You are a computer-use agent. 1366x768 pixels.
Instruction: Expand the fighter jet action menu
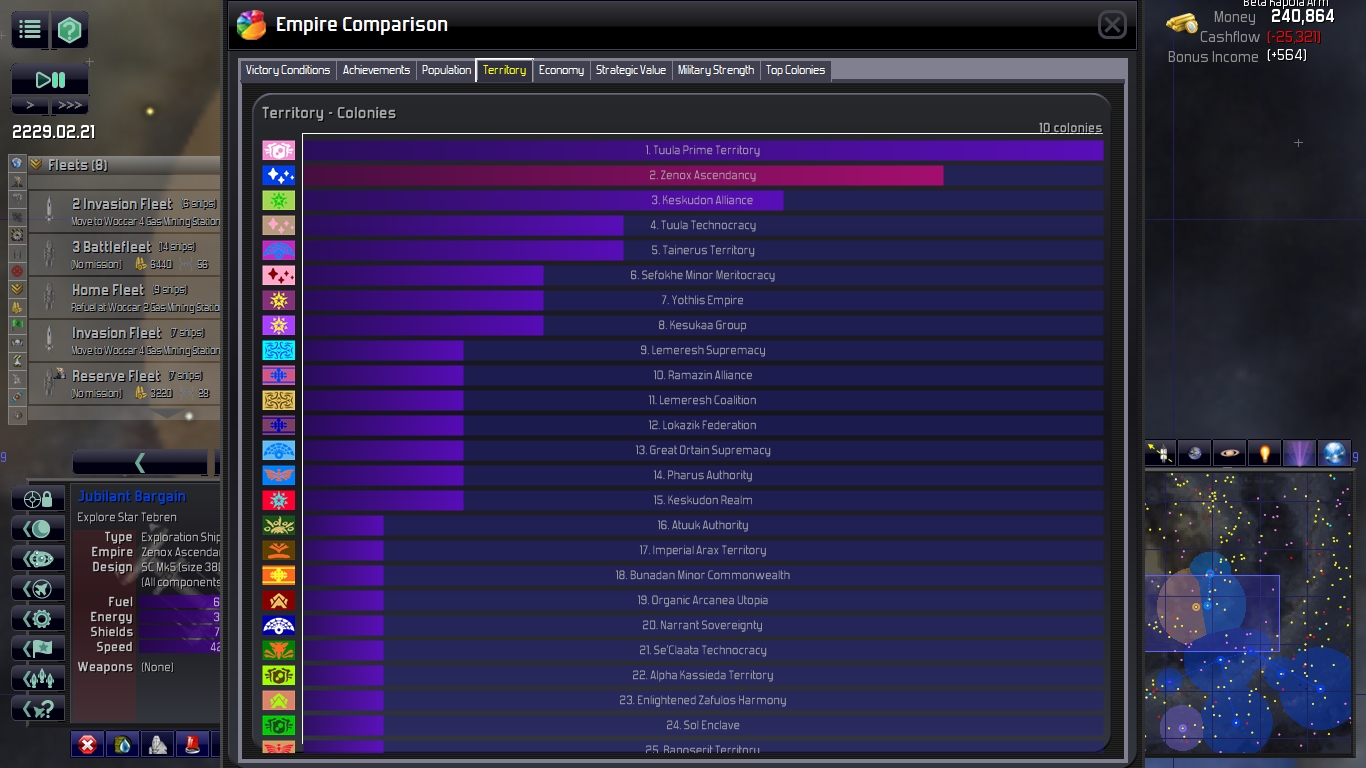coord(38,589)
